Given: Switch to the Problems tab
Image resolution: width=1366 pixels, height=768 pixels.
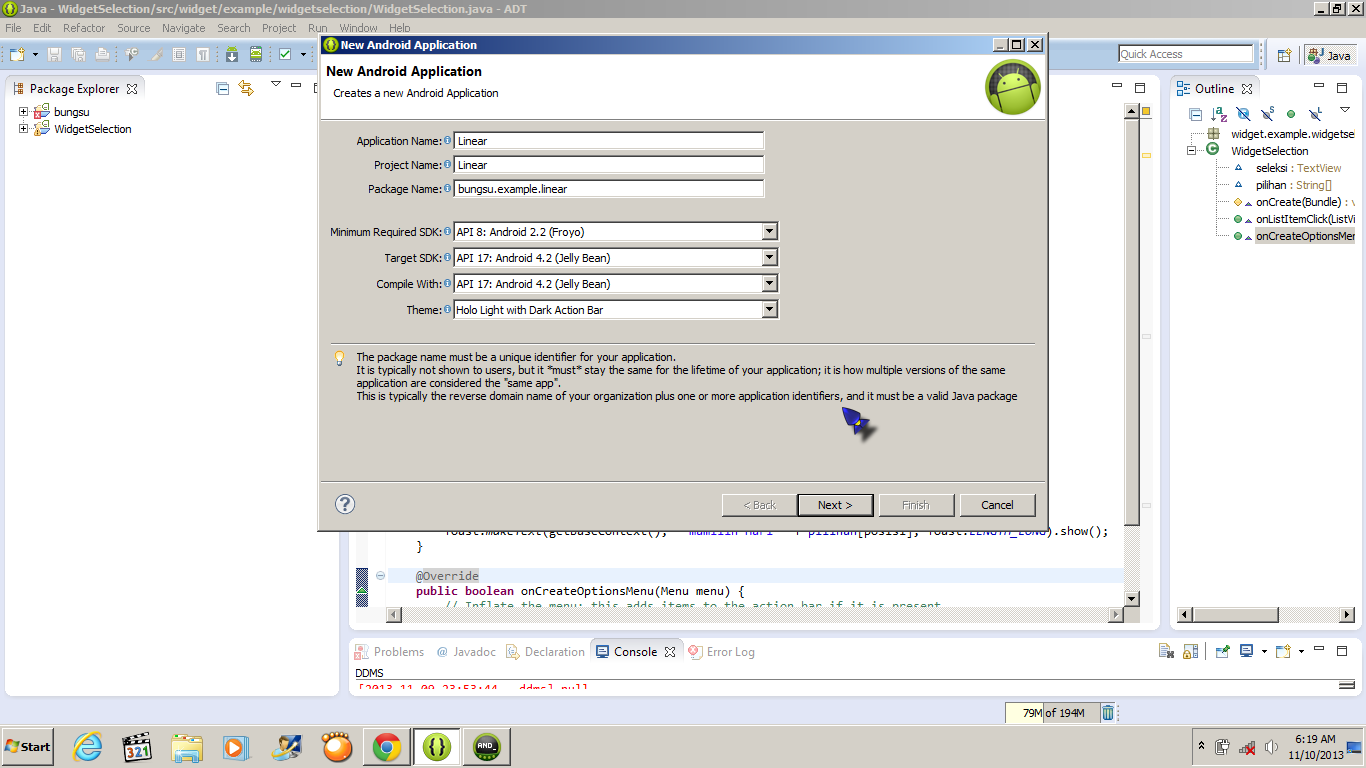Looking at the screenshot, I should (389, 652).
